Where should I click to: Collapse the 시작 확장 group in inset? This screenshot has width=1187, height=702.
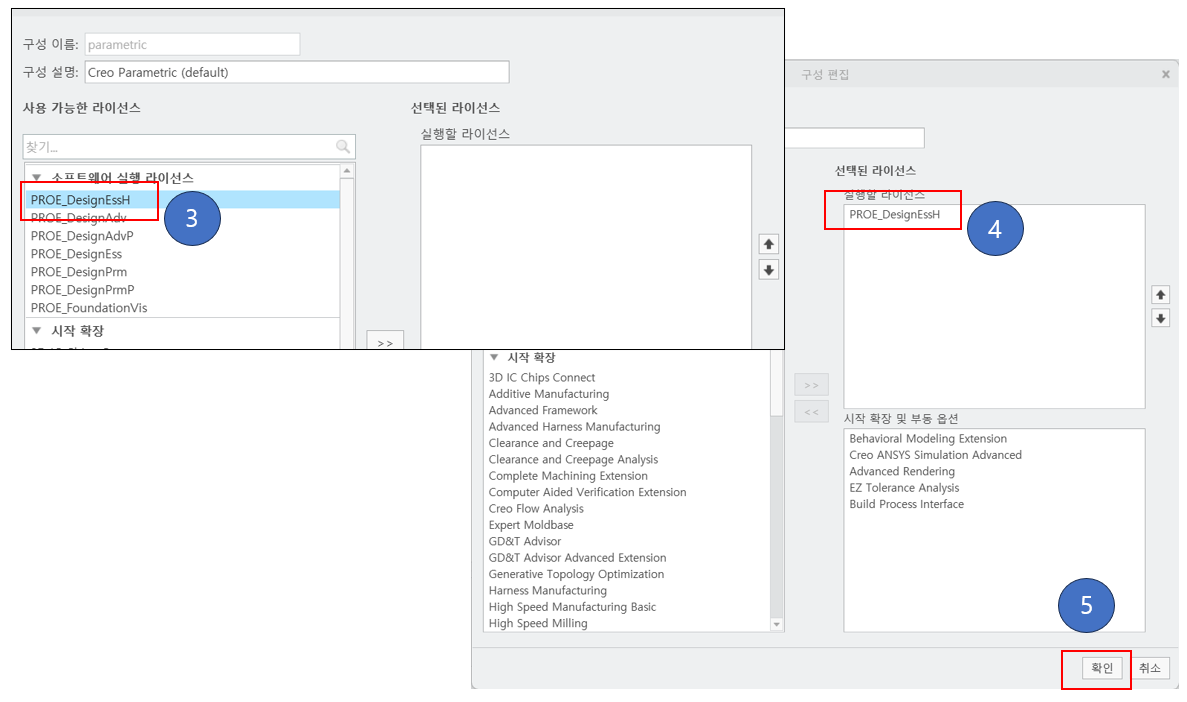pos(36,331)
